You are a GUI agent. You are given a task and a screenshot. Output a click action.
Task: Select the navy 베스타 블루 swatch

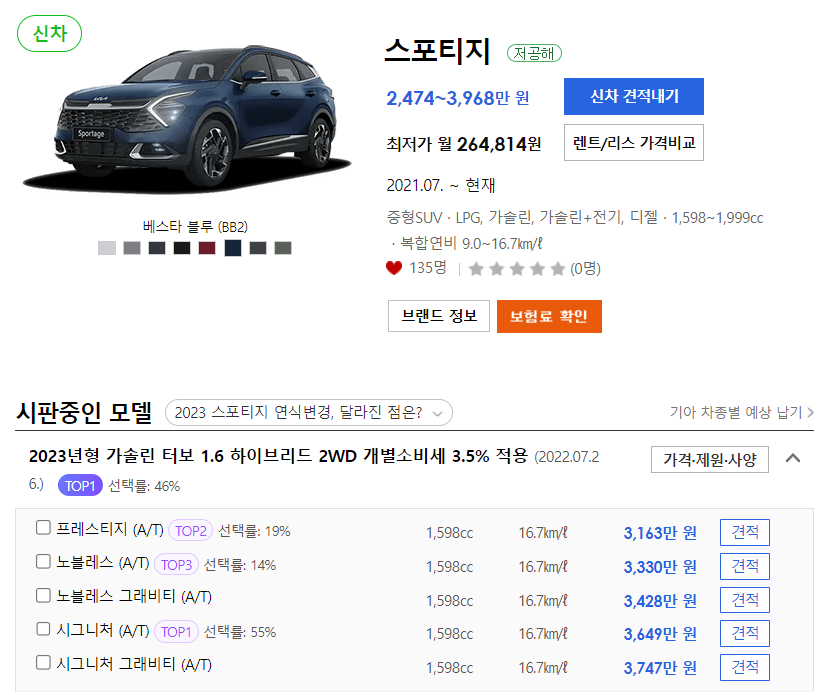coord(233,248)
